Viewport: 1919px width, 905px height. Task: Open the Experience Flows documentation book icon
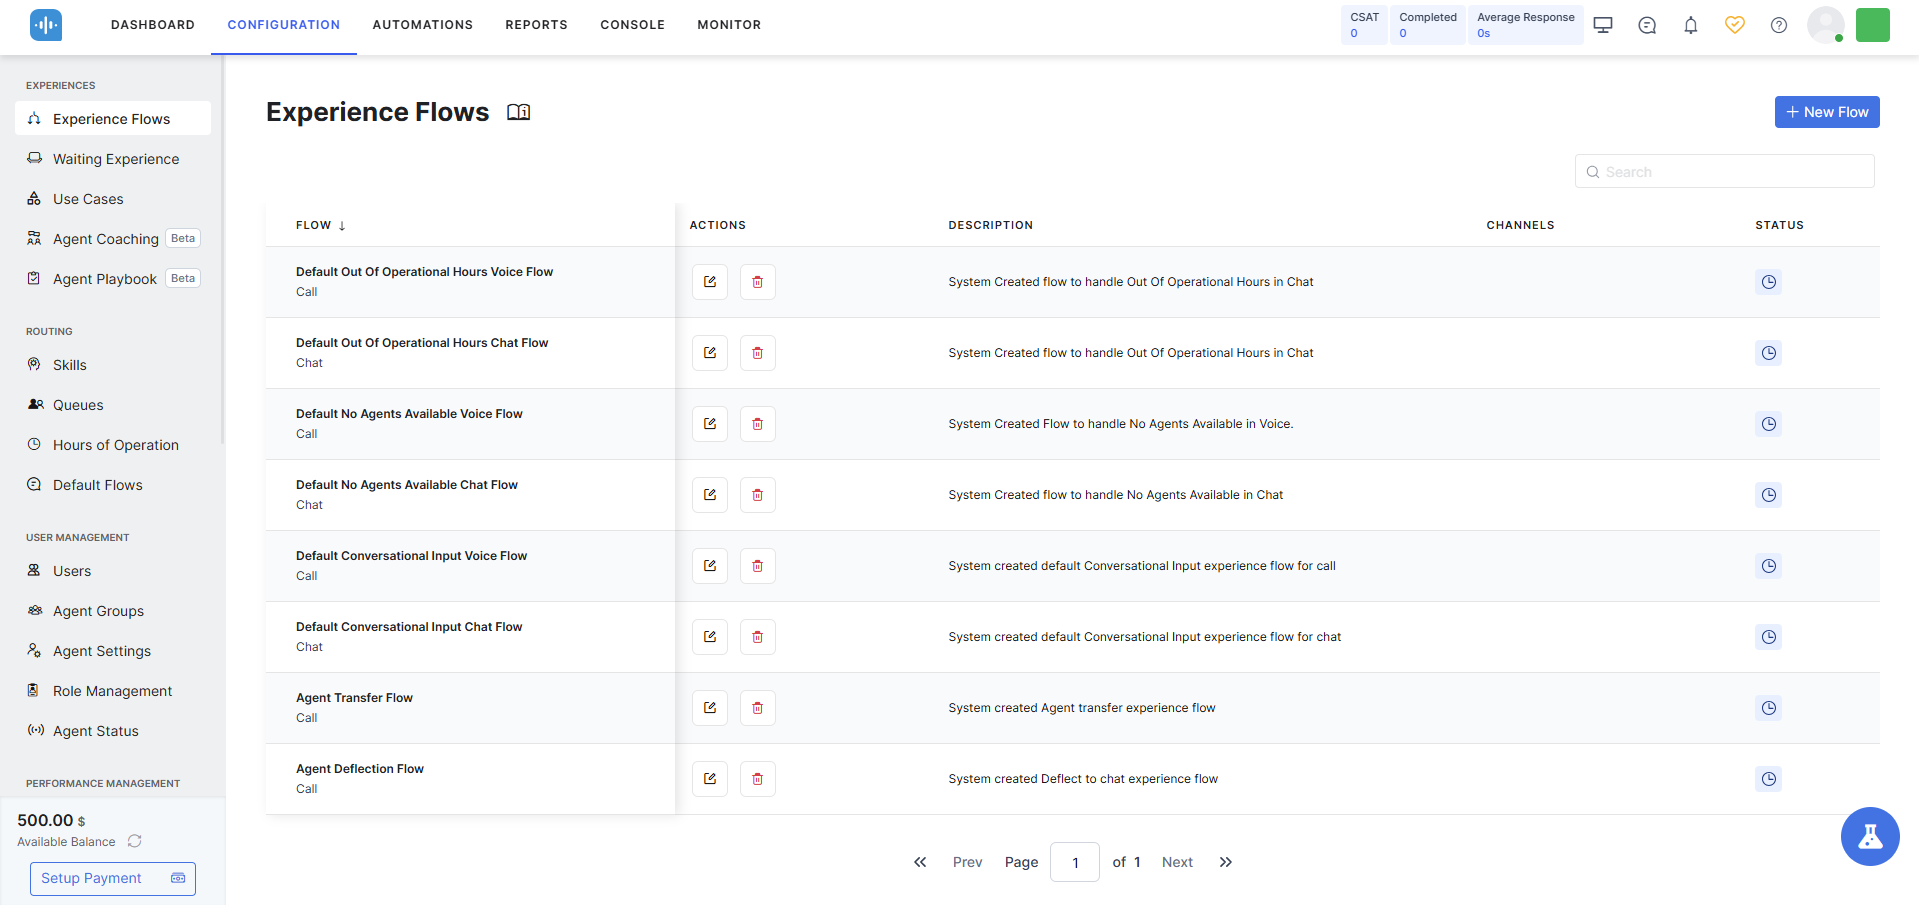518,112
